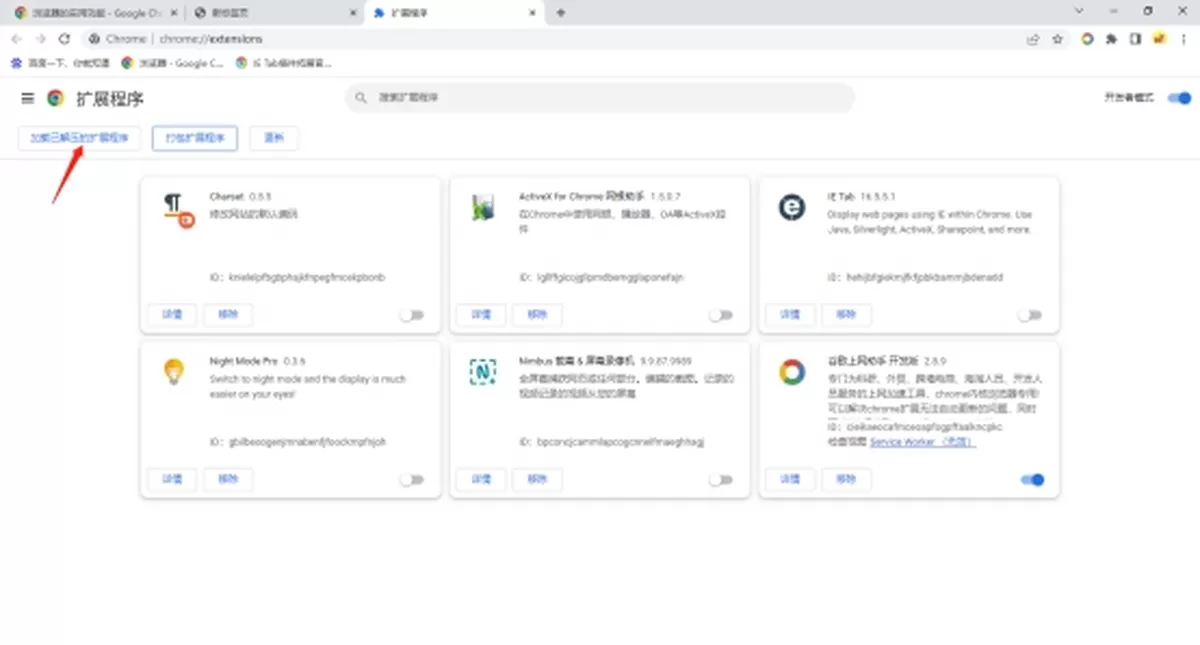Click the chrome://extensions address bar

(x=550, y=39)
